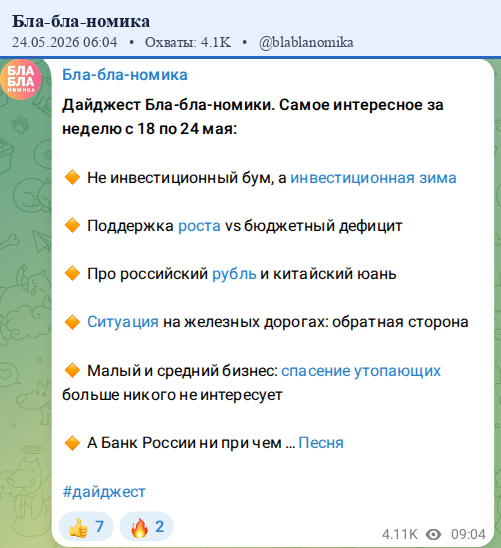
Task: Open the рубль link
Action: pyautogui.click(x=234, y=274)
